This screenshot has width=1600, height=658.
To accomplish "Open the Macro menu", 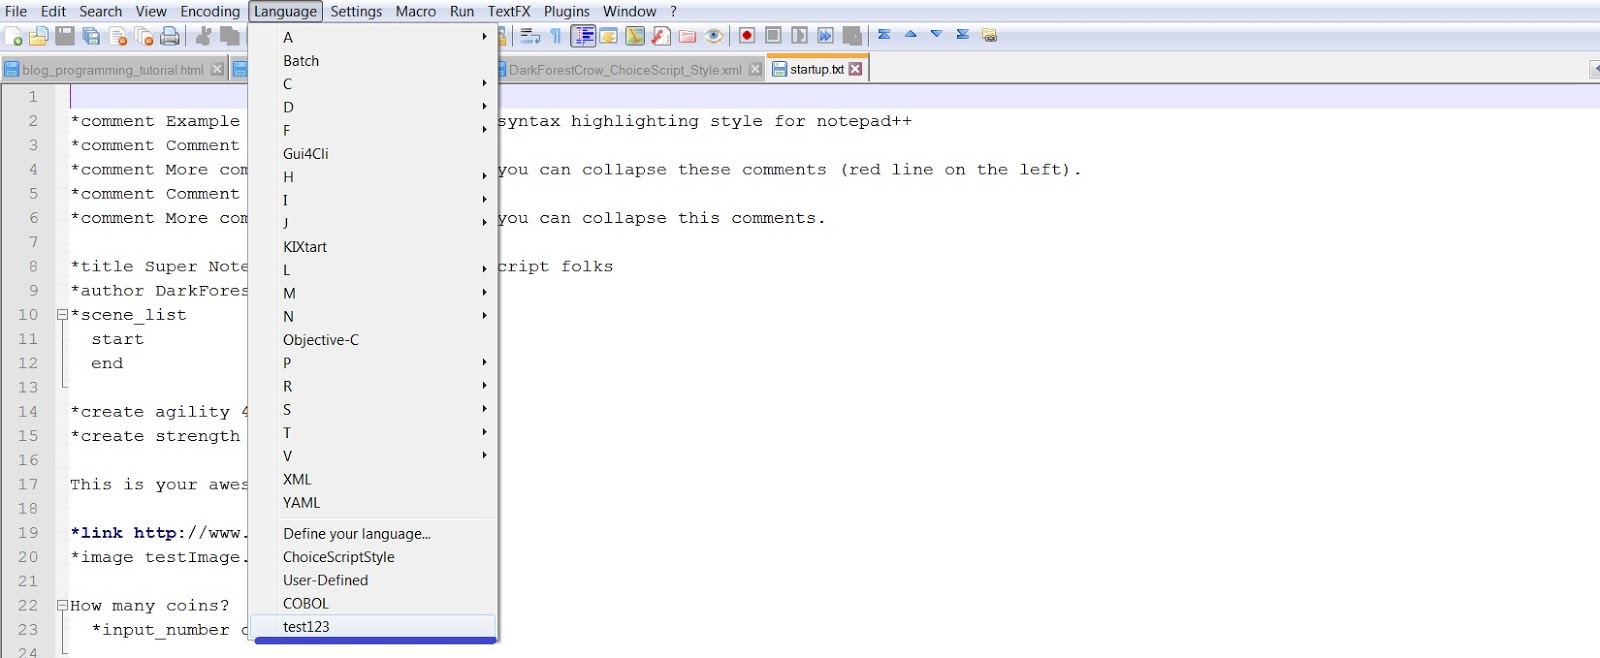I will (416, 11).
